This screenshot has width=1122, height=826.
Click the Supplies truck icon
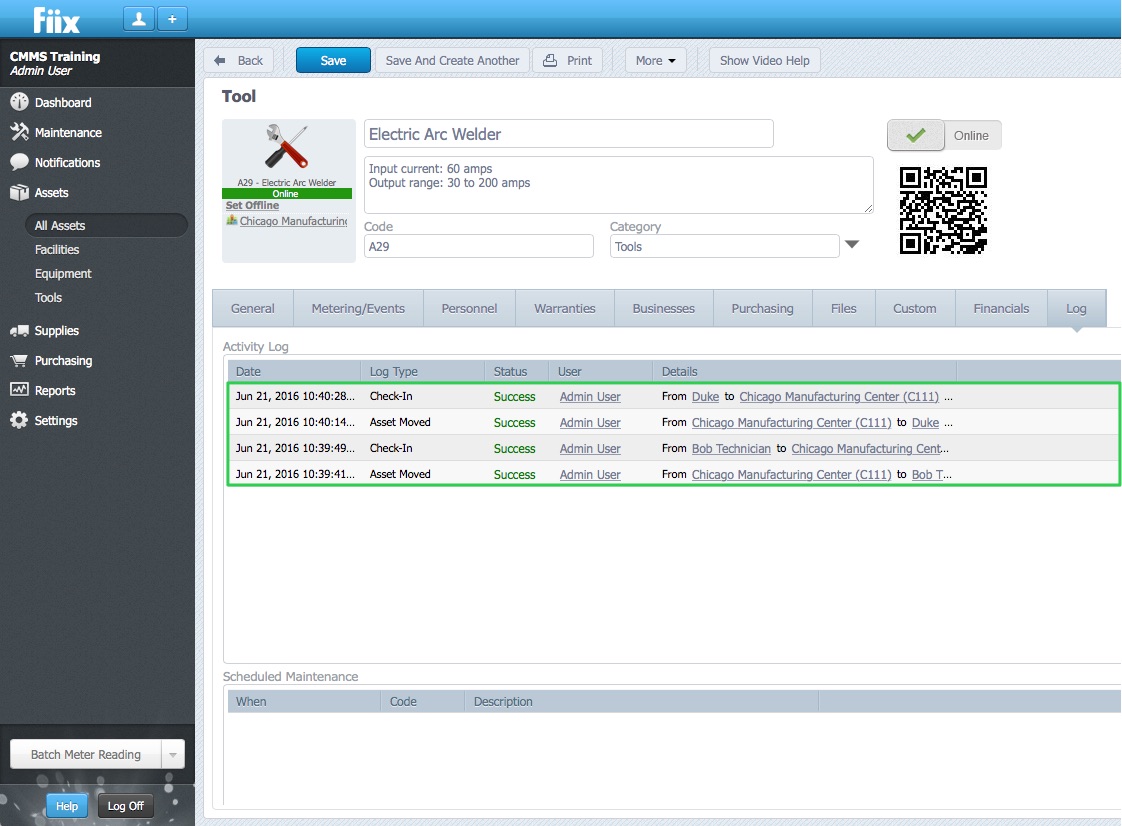tap(19, 330)
